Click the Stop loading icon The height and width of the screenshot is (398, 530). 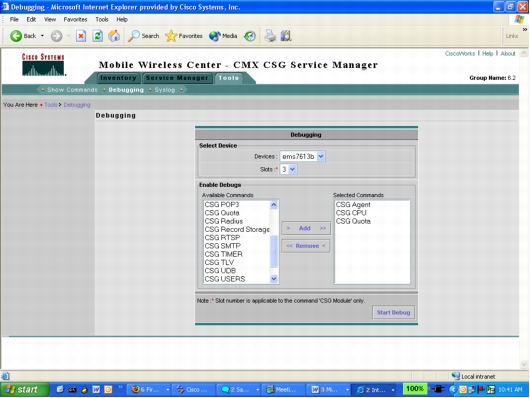point(81,36)
